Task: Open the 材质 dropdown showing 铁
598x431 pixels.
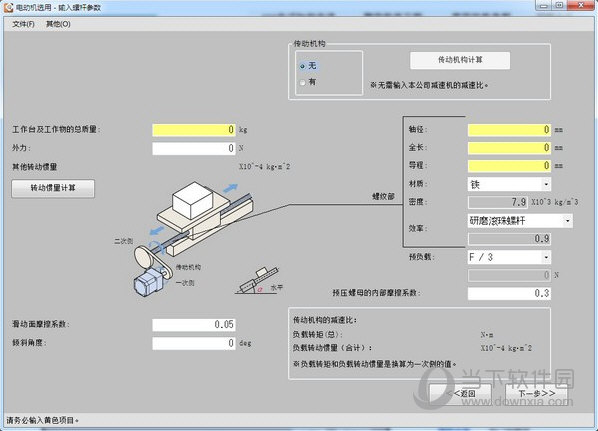Action: point(509,184)
